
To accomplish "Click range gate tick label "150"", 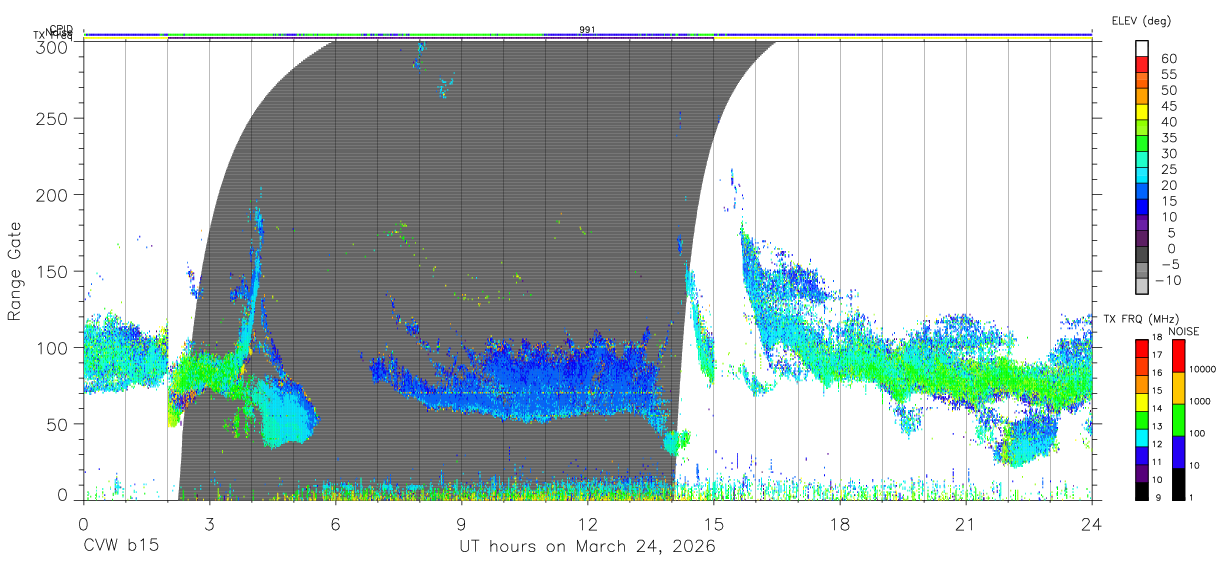I will [53, 271].
